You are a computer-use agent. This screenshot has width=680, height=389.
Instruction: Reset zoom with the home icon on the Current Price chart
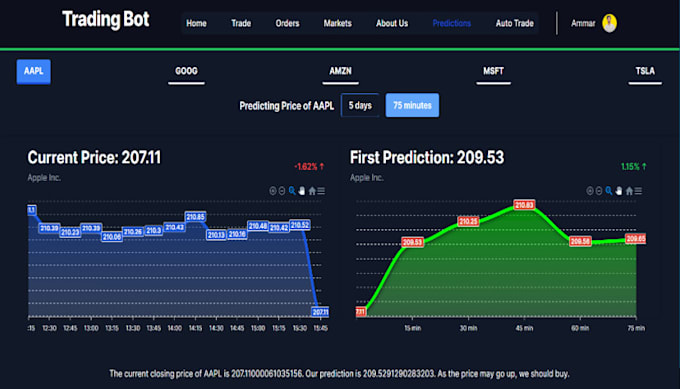[312, 191]
